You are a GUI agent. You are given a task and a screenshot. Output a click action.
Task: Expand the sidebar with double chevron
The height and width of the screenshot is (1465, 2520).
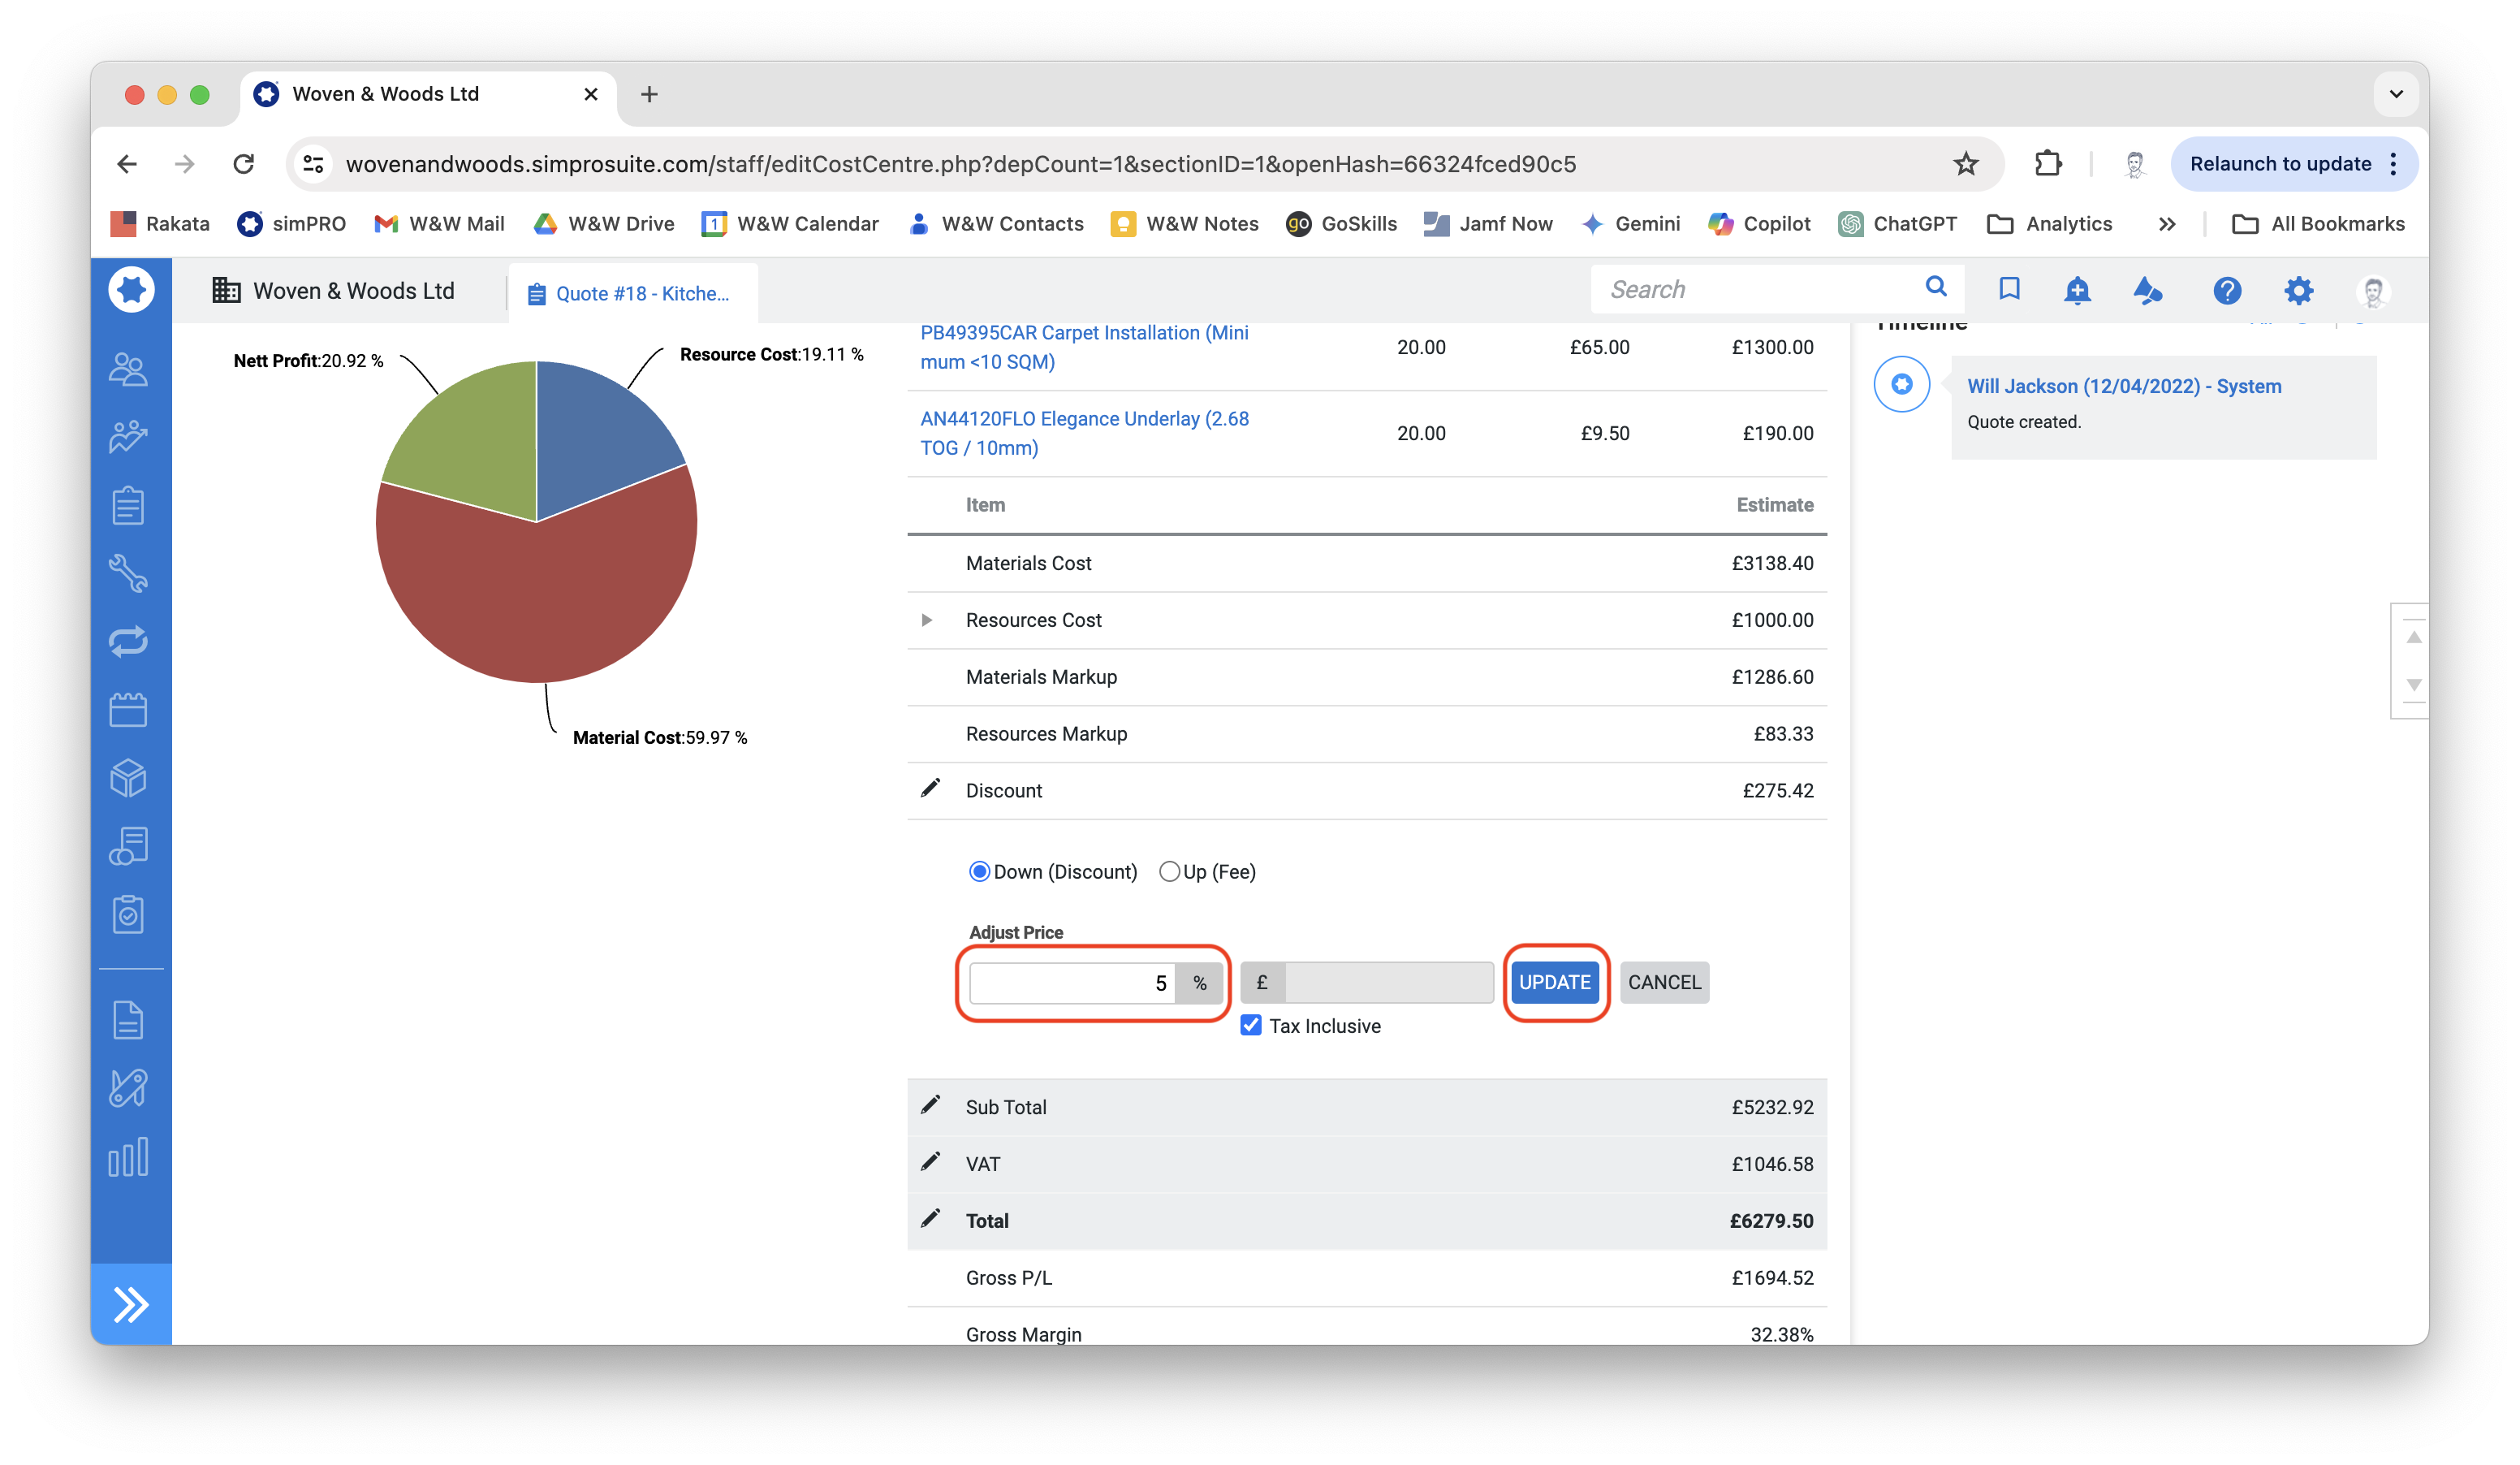point(131,1303)
